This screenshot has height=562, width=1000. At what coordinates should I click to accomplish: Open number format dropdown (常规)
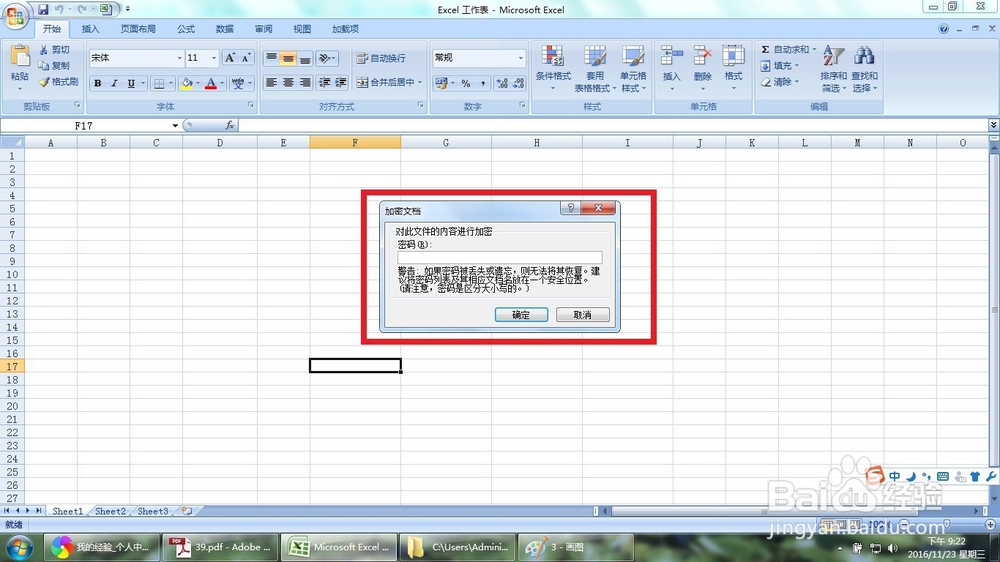(x=520, y=58)
